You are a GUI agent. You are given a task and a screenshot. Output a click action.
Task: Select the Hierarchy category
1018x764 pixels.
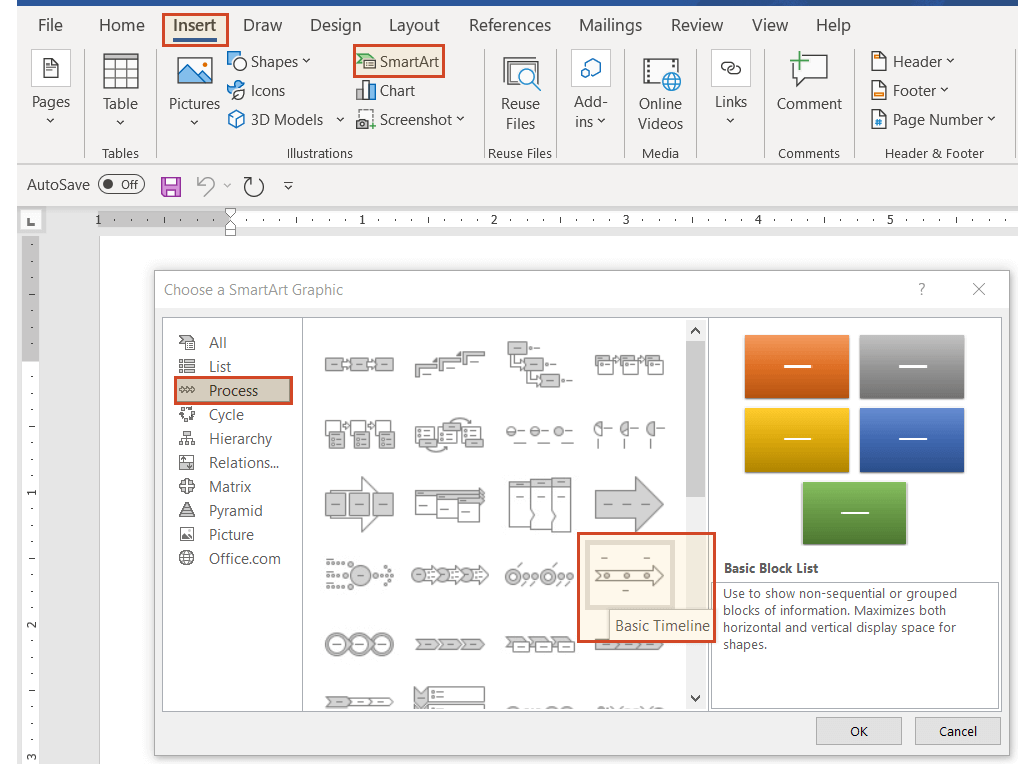coord(240,438)
